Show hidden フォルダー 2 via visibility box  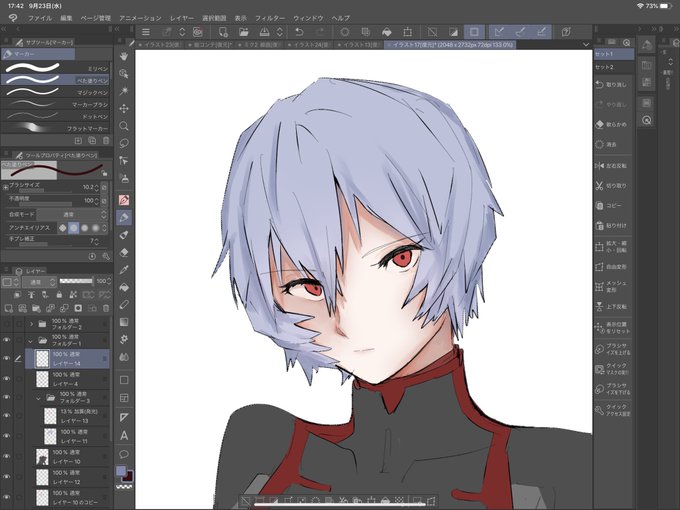pyautogui.click(x=7, y=324)
